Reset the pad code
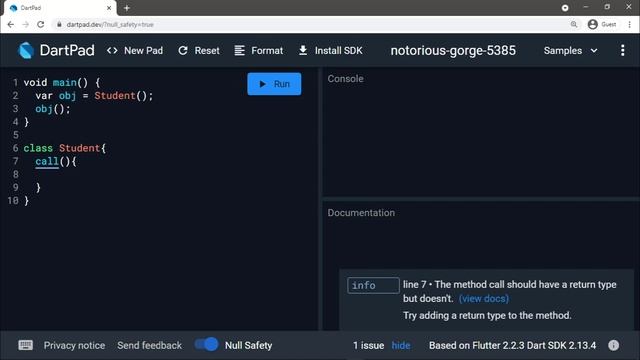640x360 pixels. (x=199, y=51)
